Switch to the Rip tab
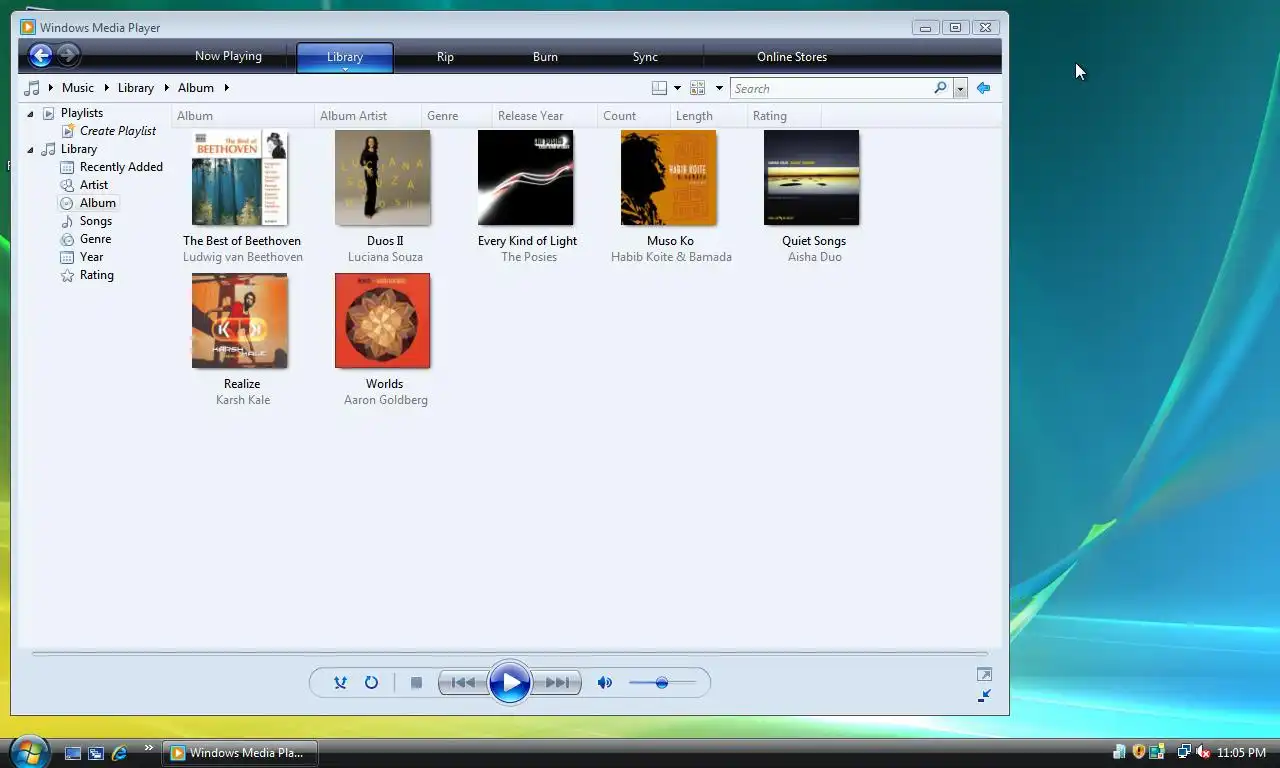Screen dimensions: 1280x768 pyautogui.click(x=445, y=57)
